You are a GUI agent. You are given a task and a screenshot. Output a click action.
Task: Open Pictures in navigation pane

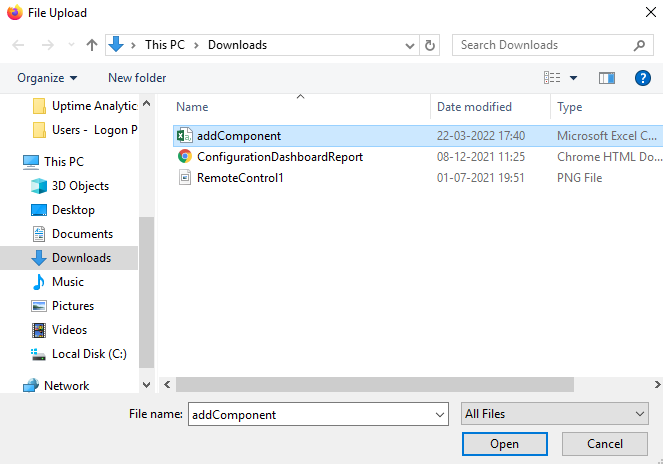tap(63, 306)
